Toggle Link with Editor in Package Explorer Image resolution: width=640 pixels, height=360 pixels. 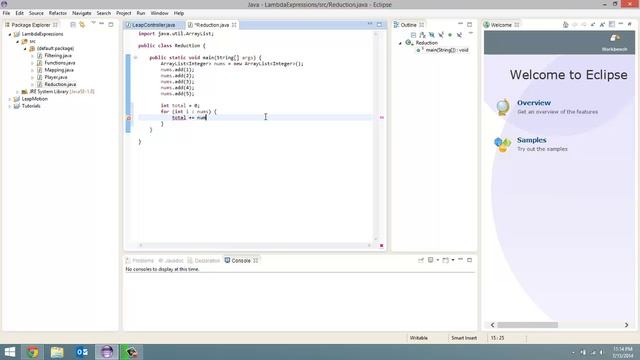click(82, 24)
